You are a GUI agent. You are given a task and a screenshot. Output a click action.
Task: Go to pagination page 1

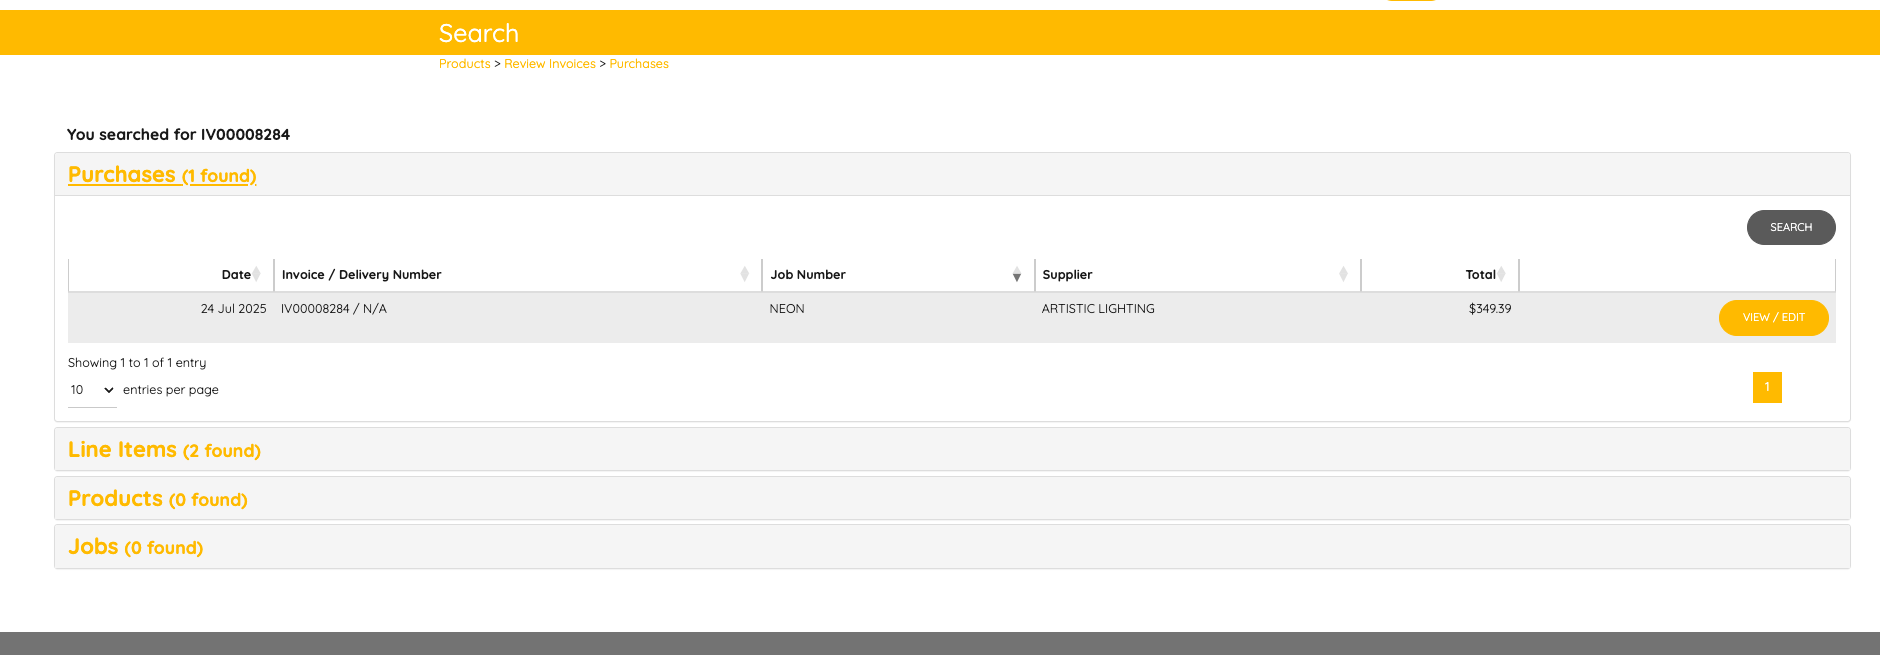pos(1767,387)
